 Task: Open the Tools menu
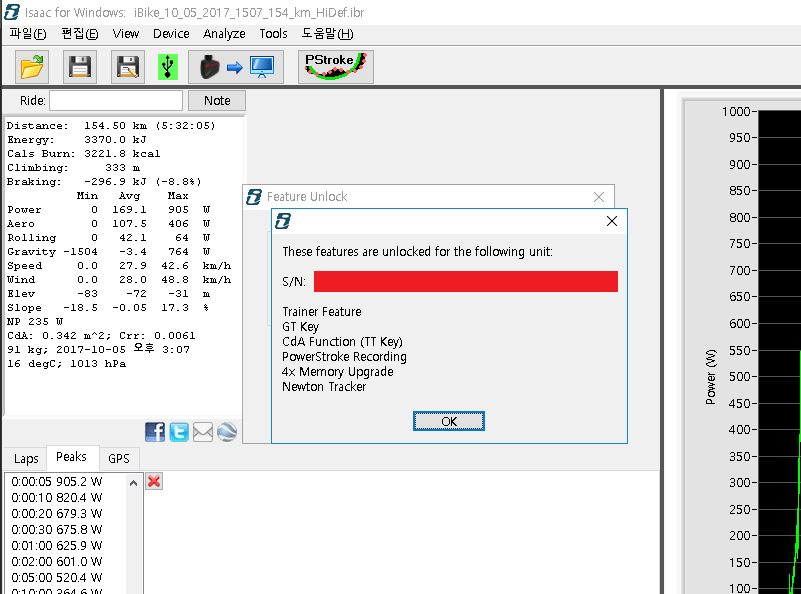pos(273,34)
